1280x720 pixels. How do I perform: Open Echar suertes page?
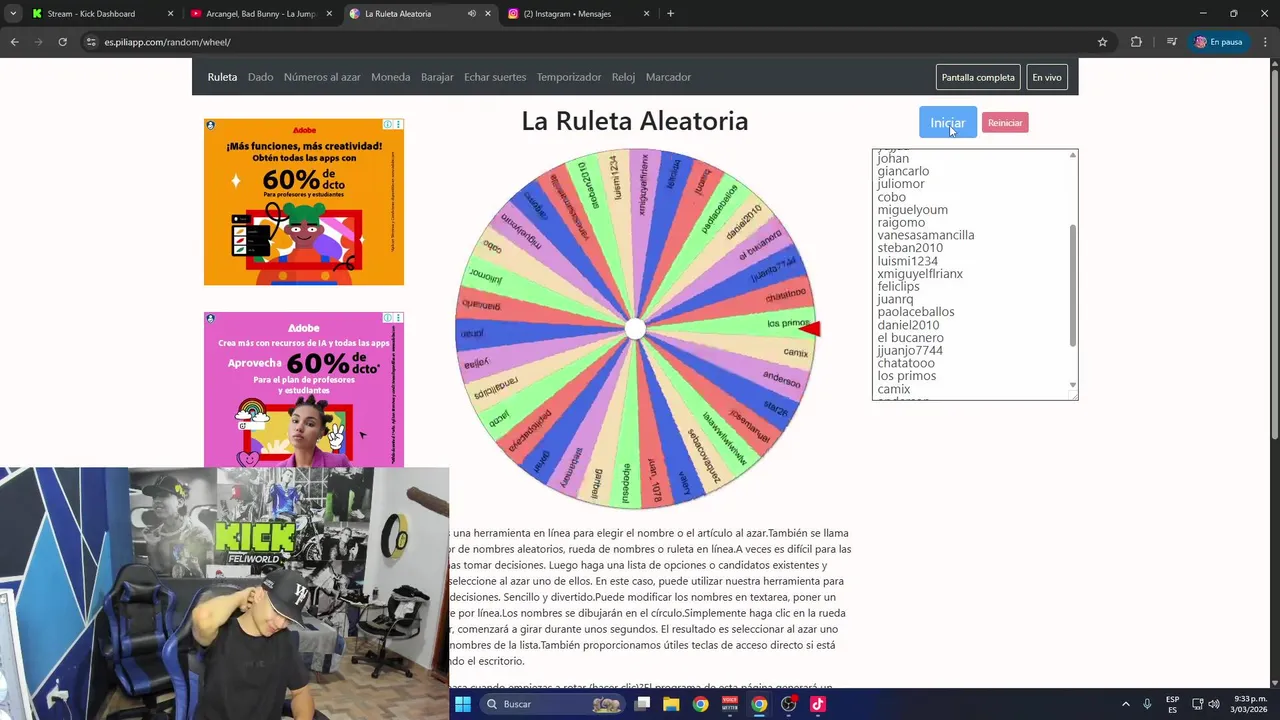tap(495, 77)
